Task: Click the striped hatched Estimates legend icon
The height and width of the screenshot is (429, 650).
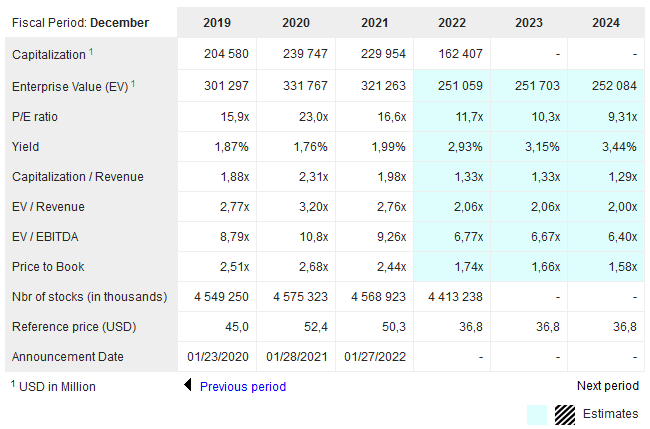Action: [x=565, y=414]
